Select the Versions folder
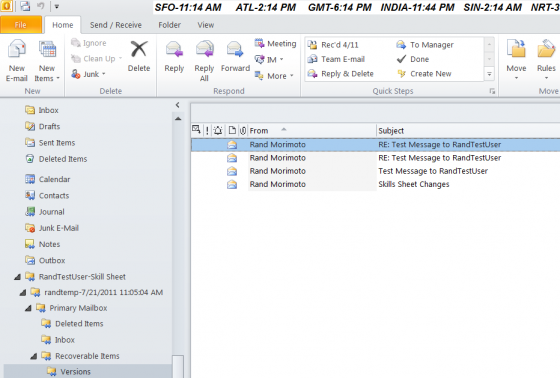Image resolution: width=560 pixels, height=378 pixels. tap(69, 372)
